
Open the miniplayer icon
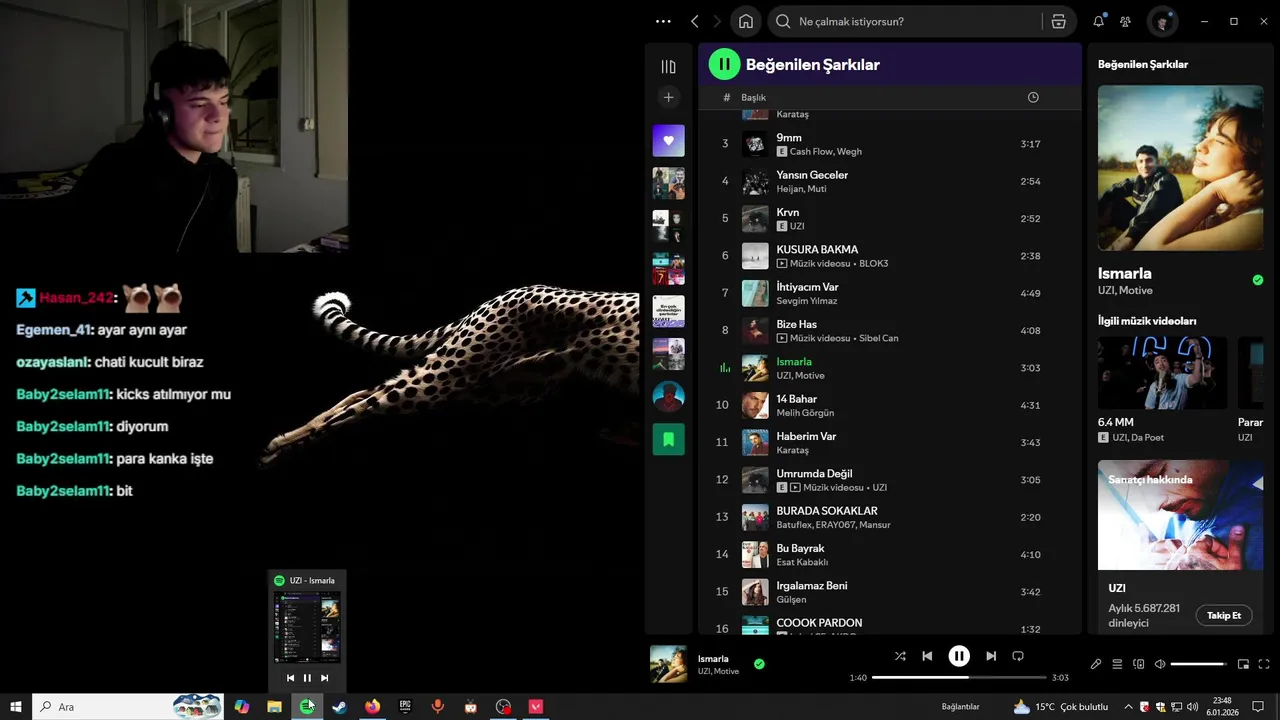1243,664
